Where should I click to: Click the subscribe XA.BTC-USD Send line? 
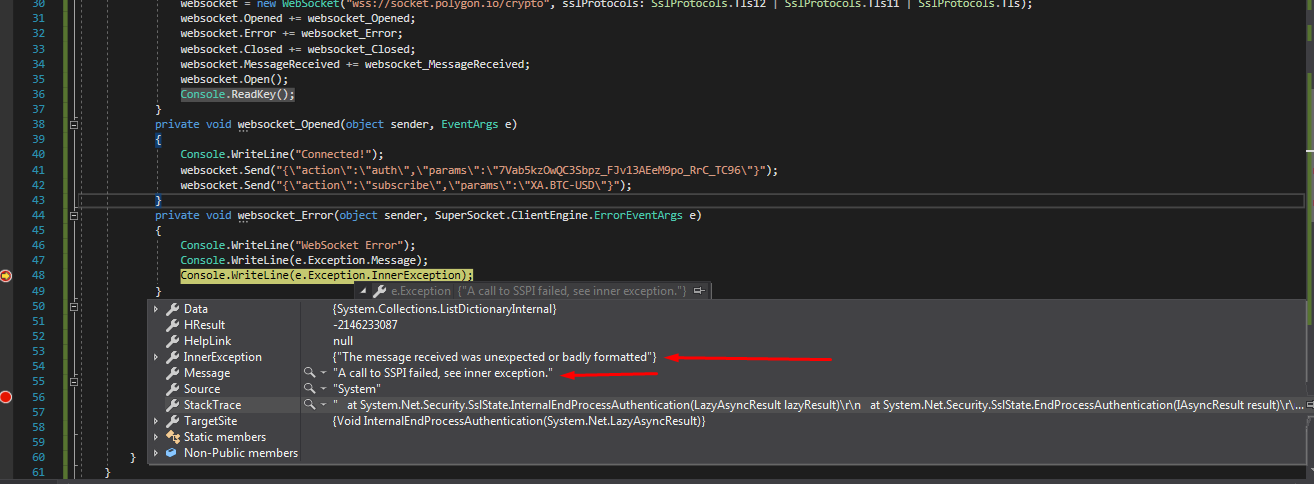(x=406, y=185)
